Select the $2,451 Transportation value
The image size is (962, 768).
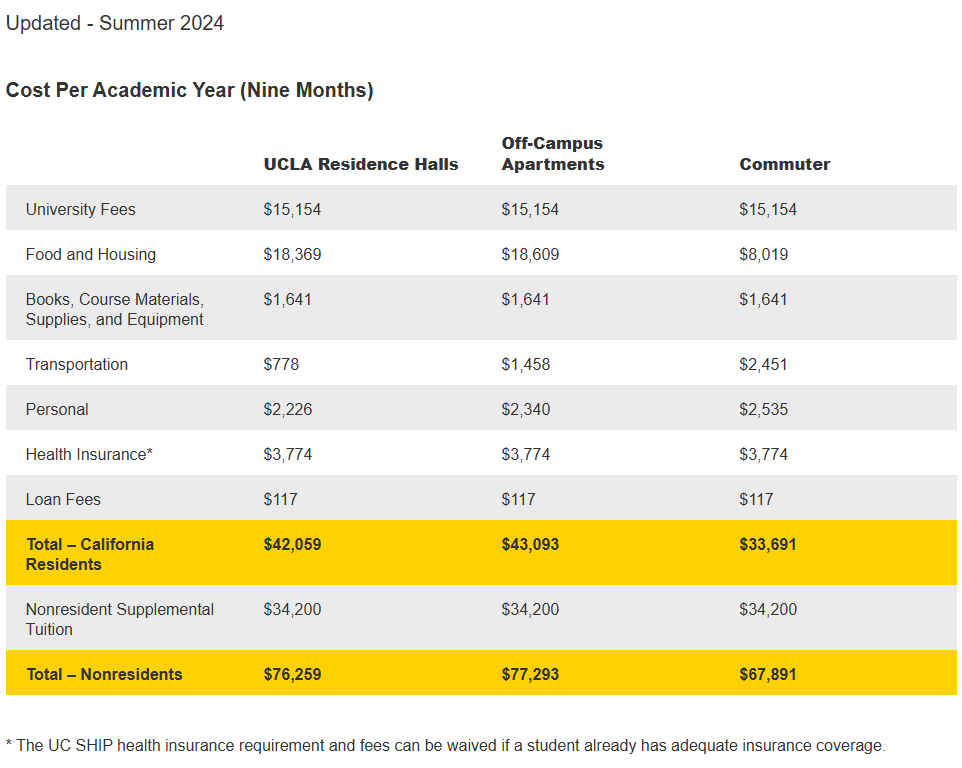pos(763,364)
